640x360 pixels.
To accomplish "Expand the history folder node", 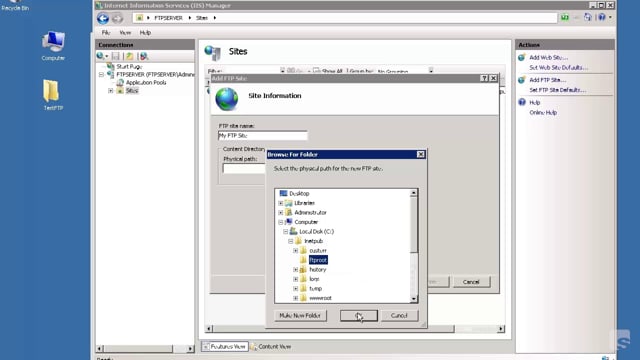I will (x=296, y=269).
